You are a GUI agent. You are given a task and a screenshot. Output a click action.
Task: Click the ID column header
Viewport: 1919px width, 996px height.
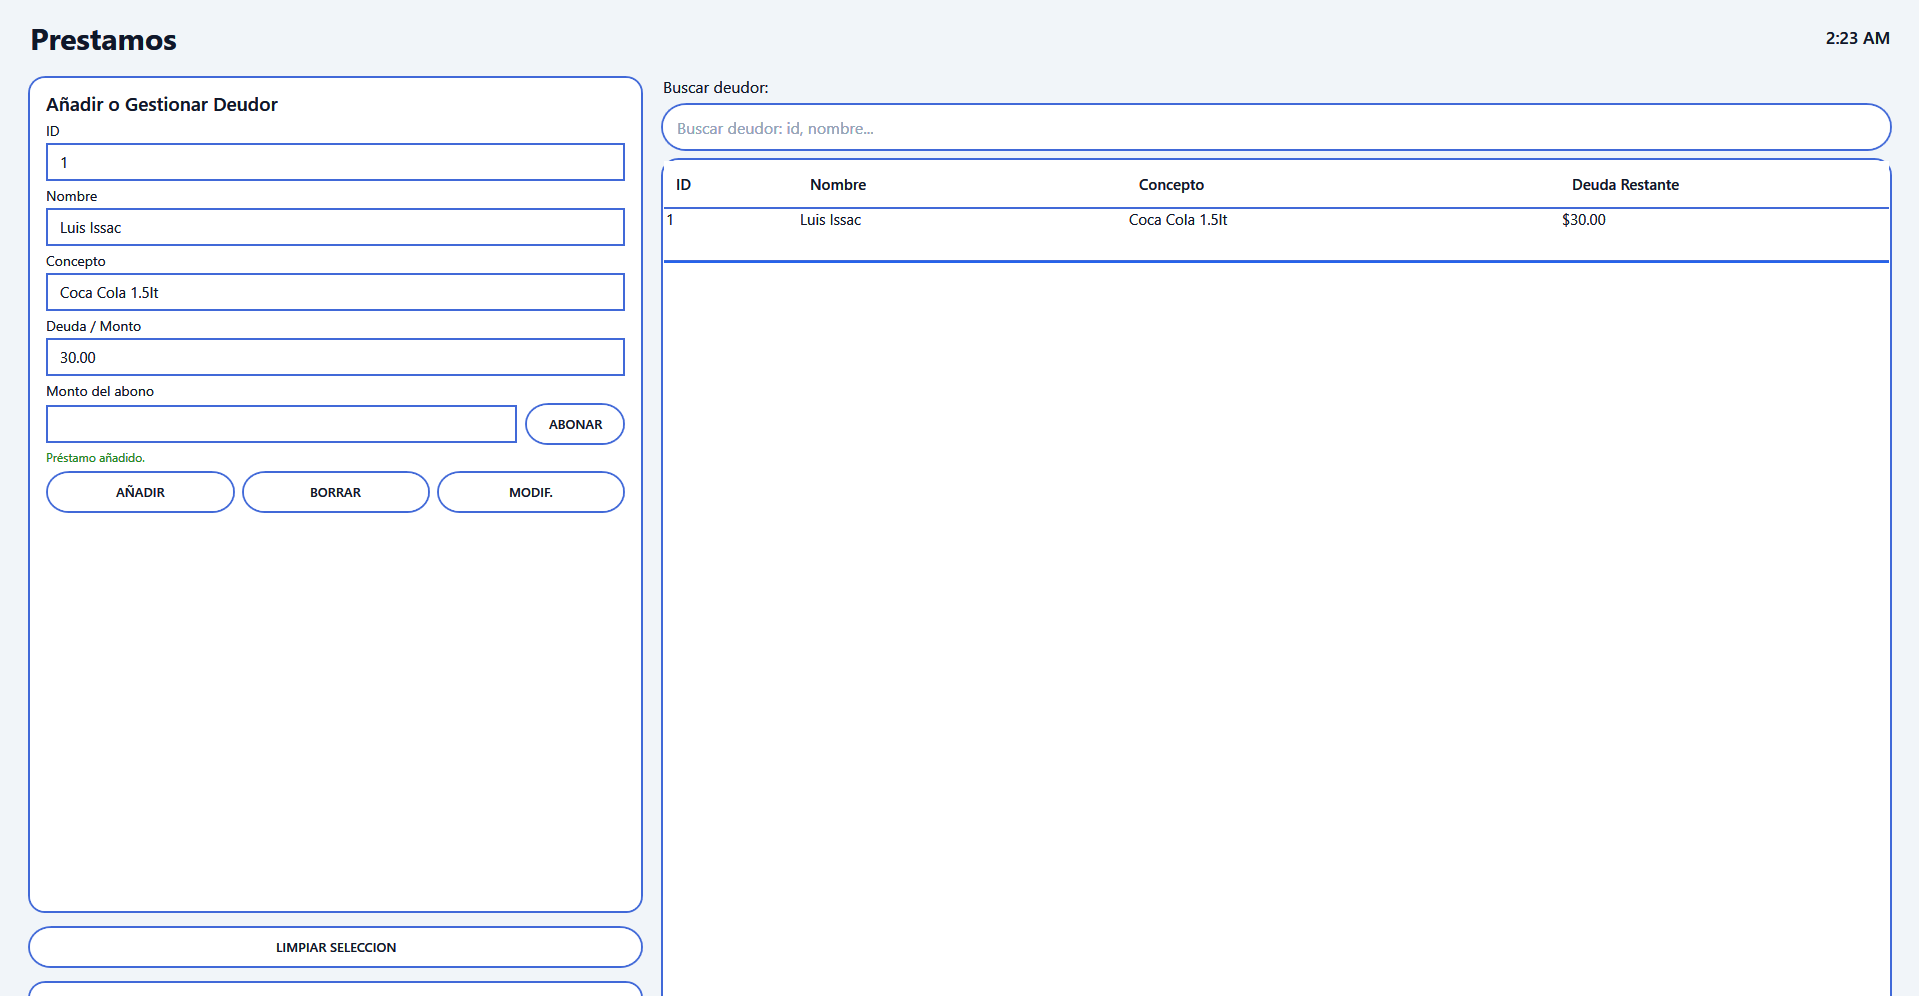point(684,185)
